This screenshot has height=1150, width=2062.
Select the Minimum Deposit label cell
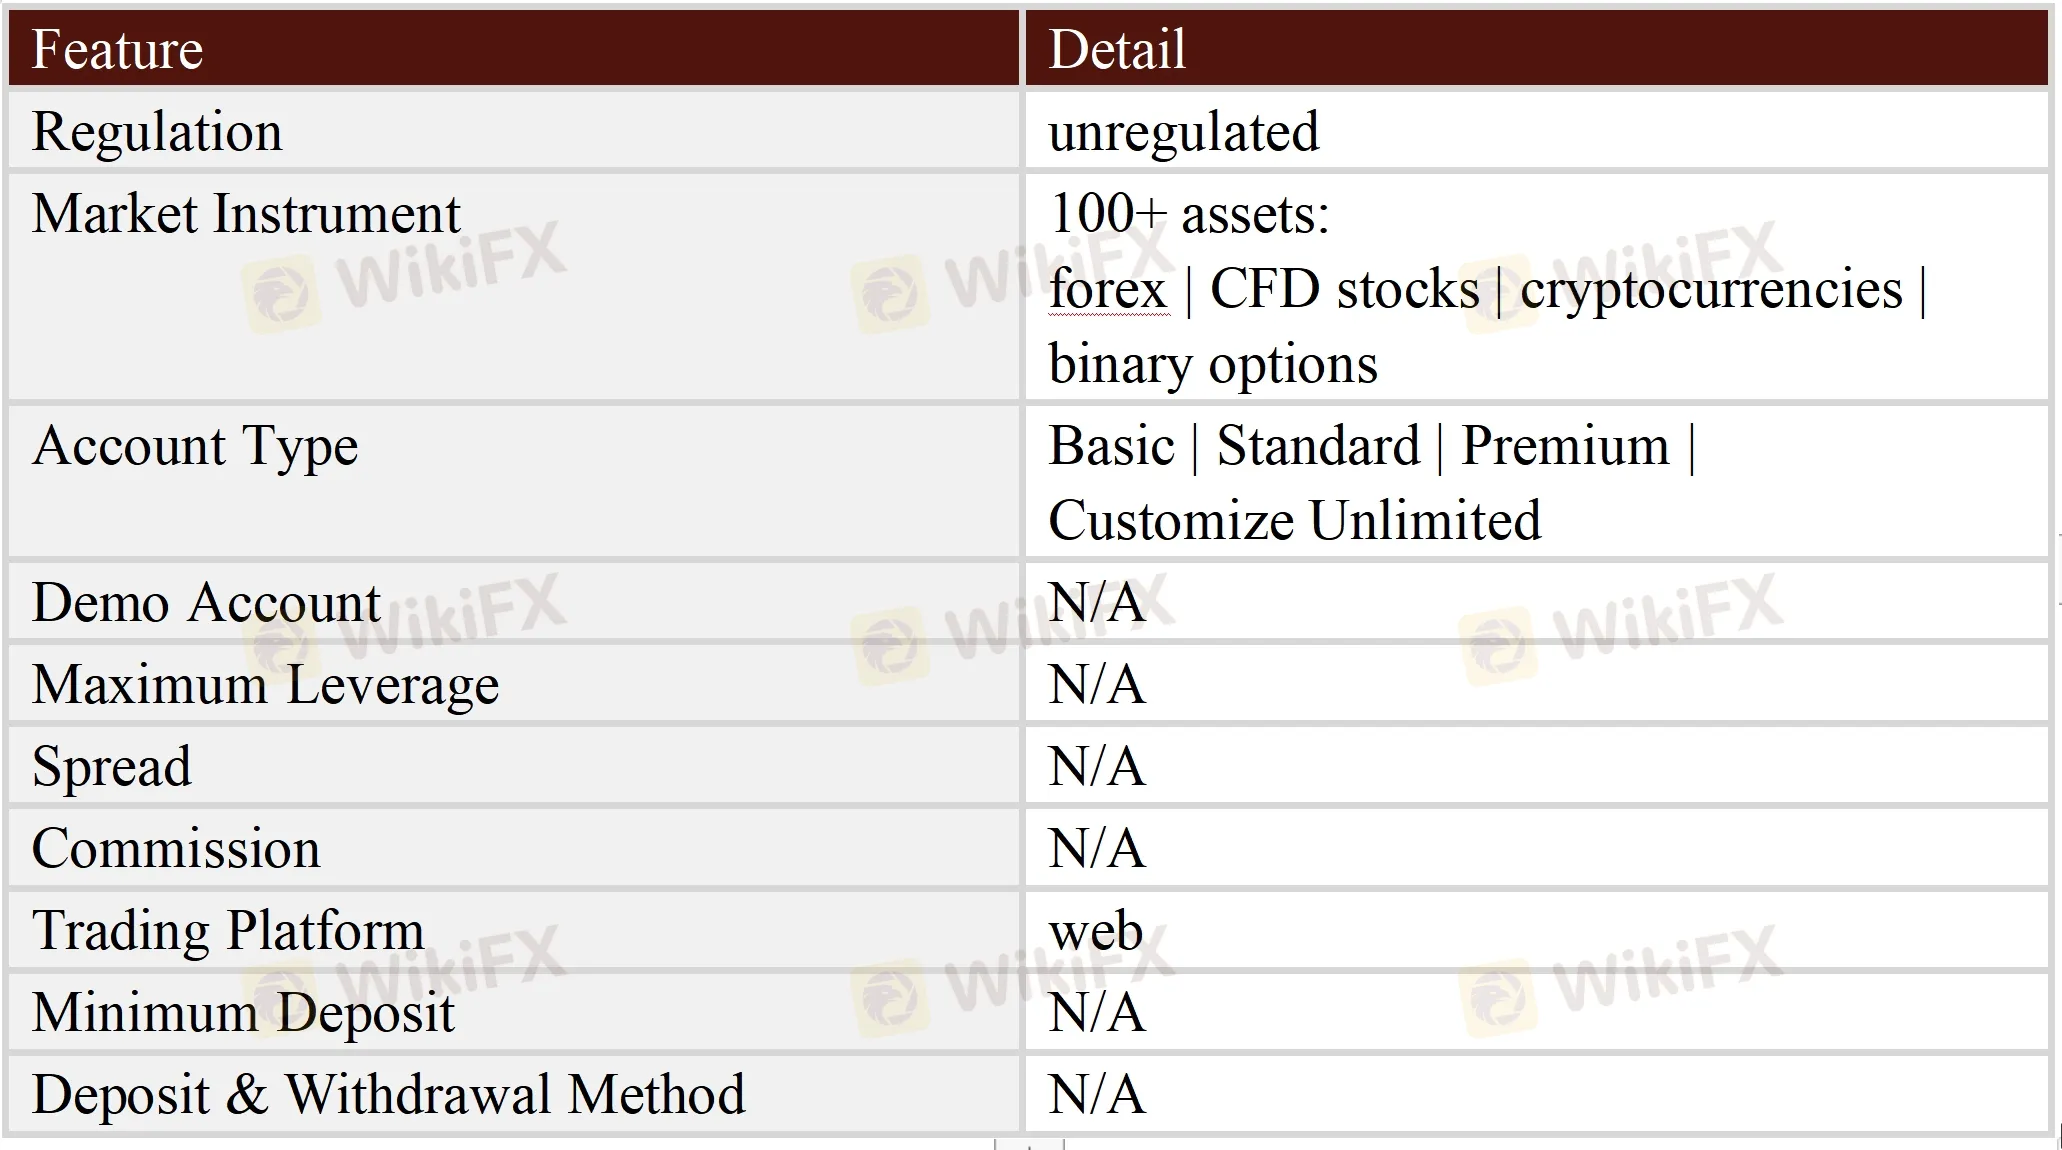pos(243,1013)
